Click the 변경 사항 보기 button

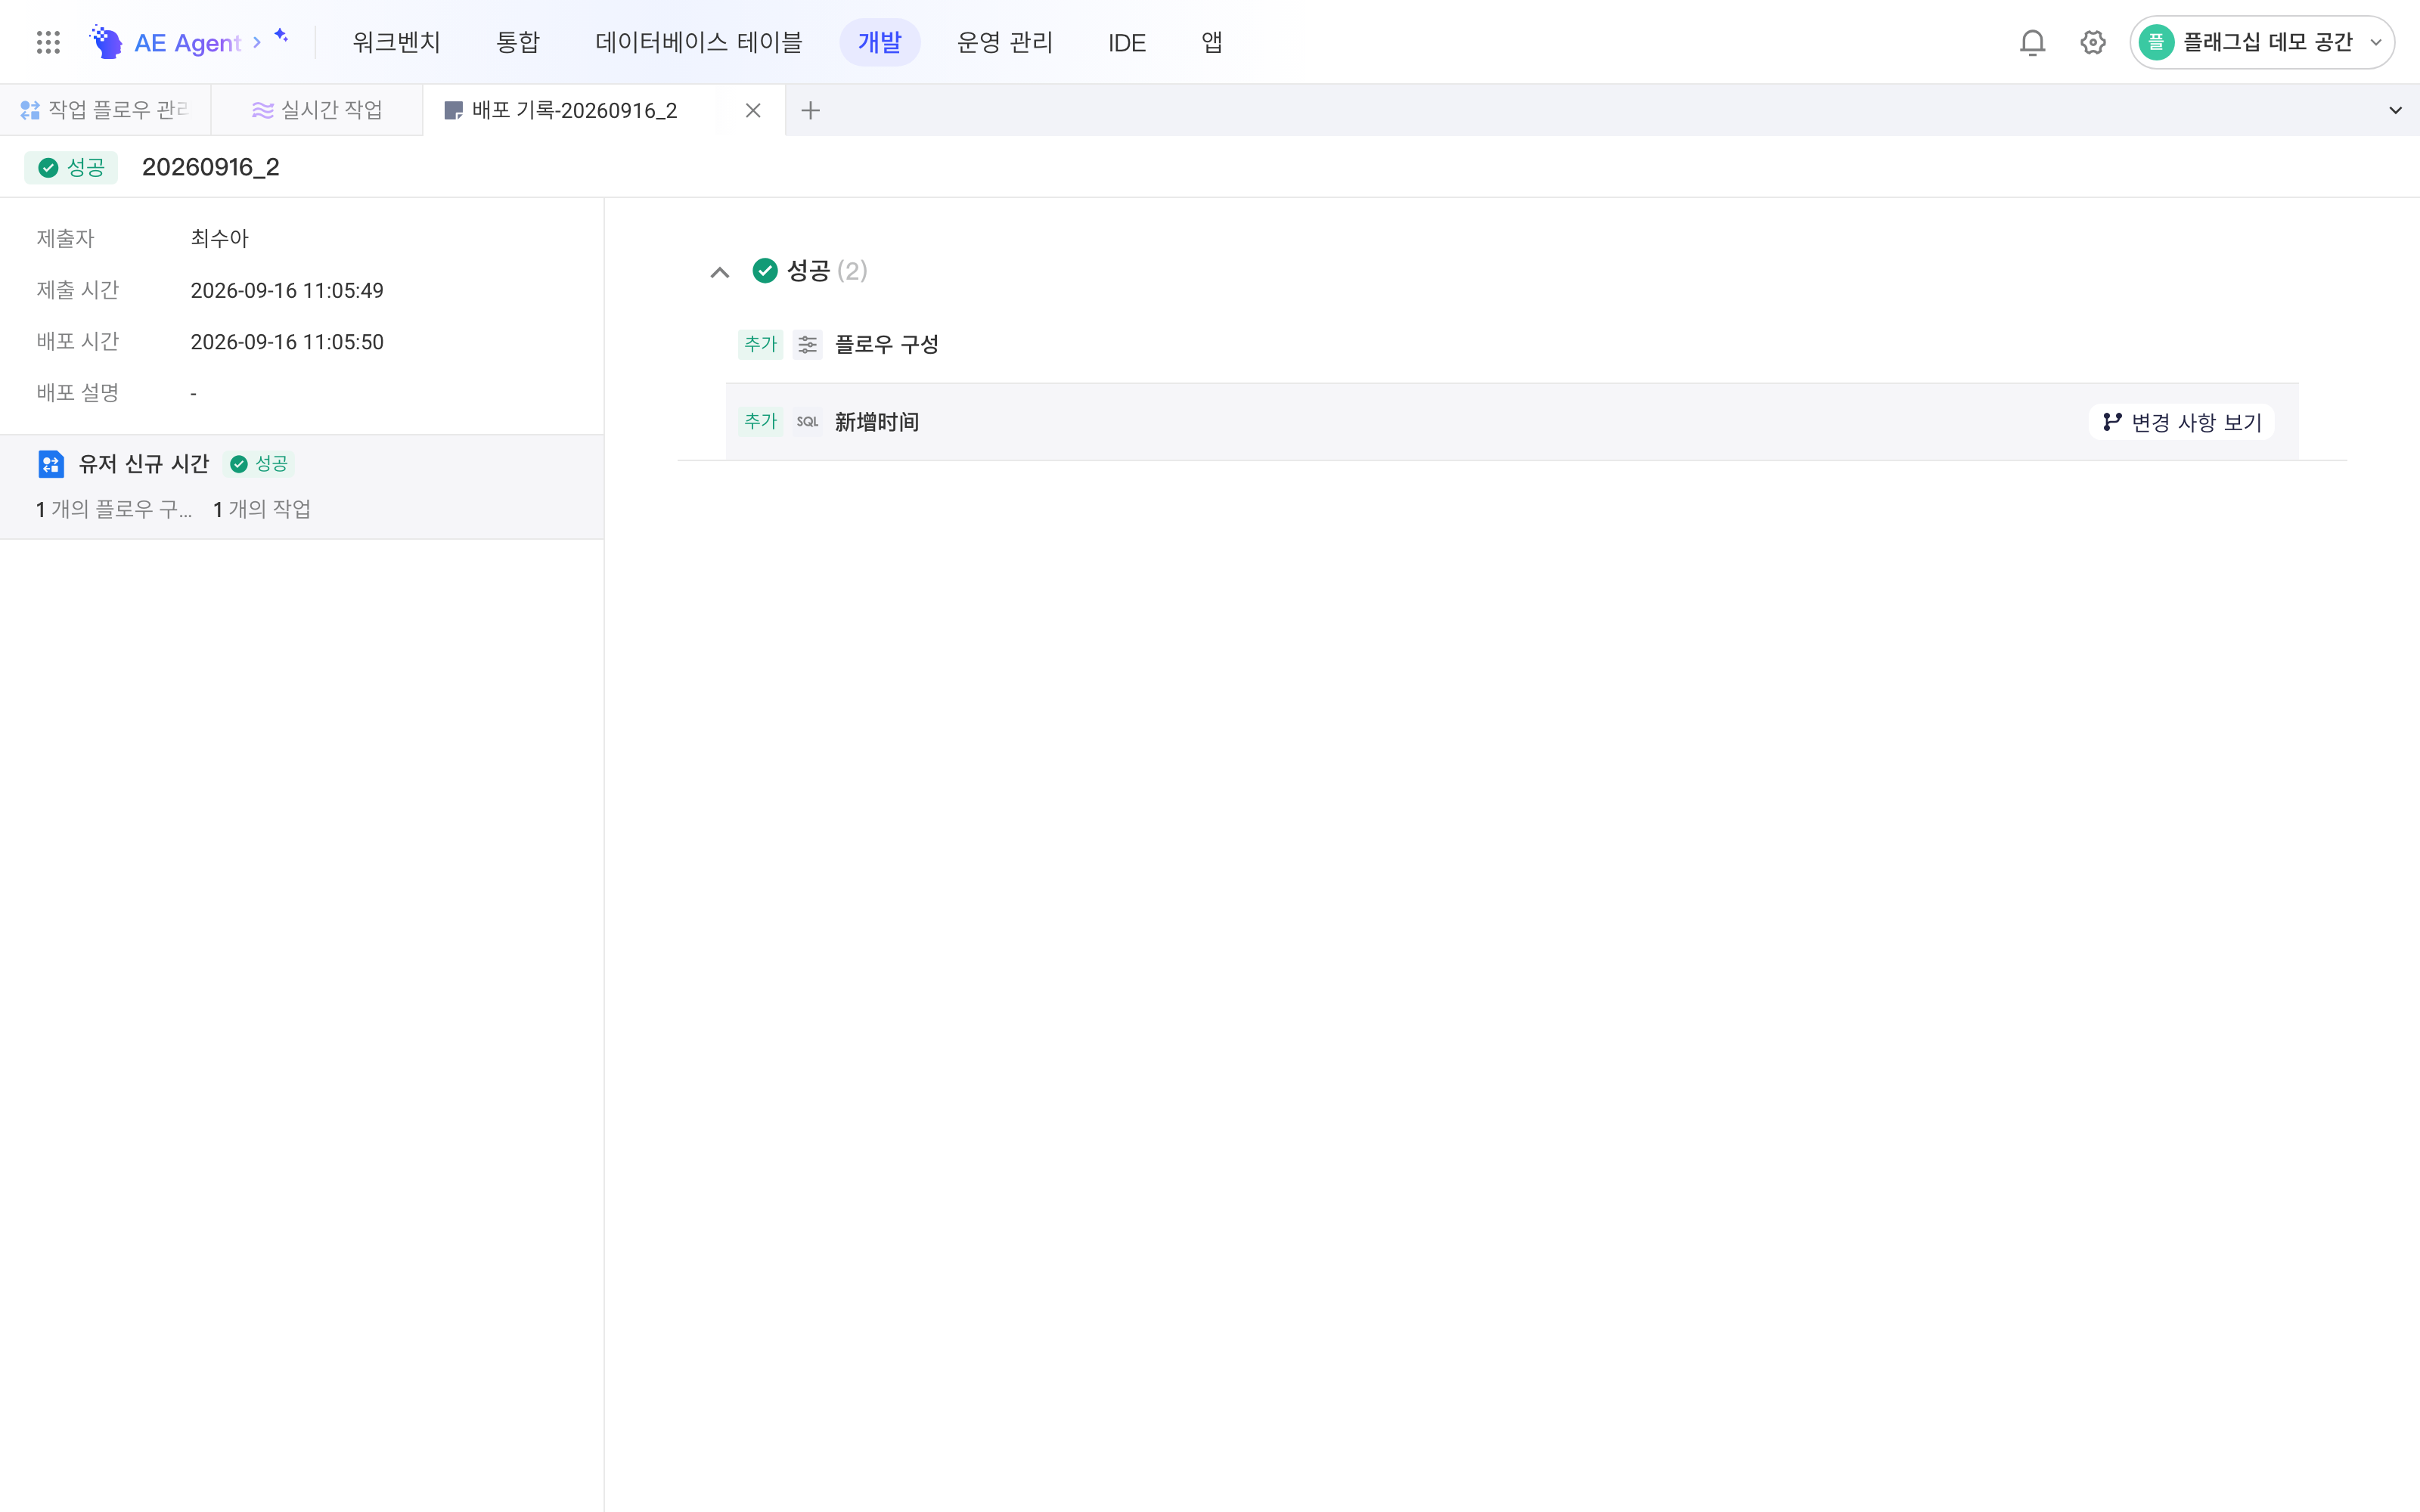click(2181, 422)
